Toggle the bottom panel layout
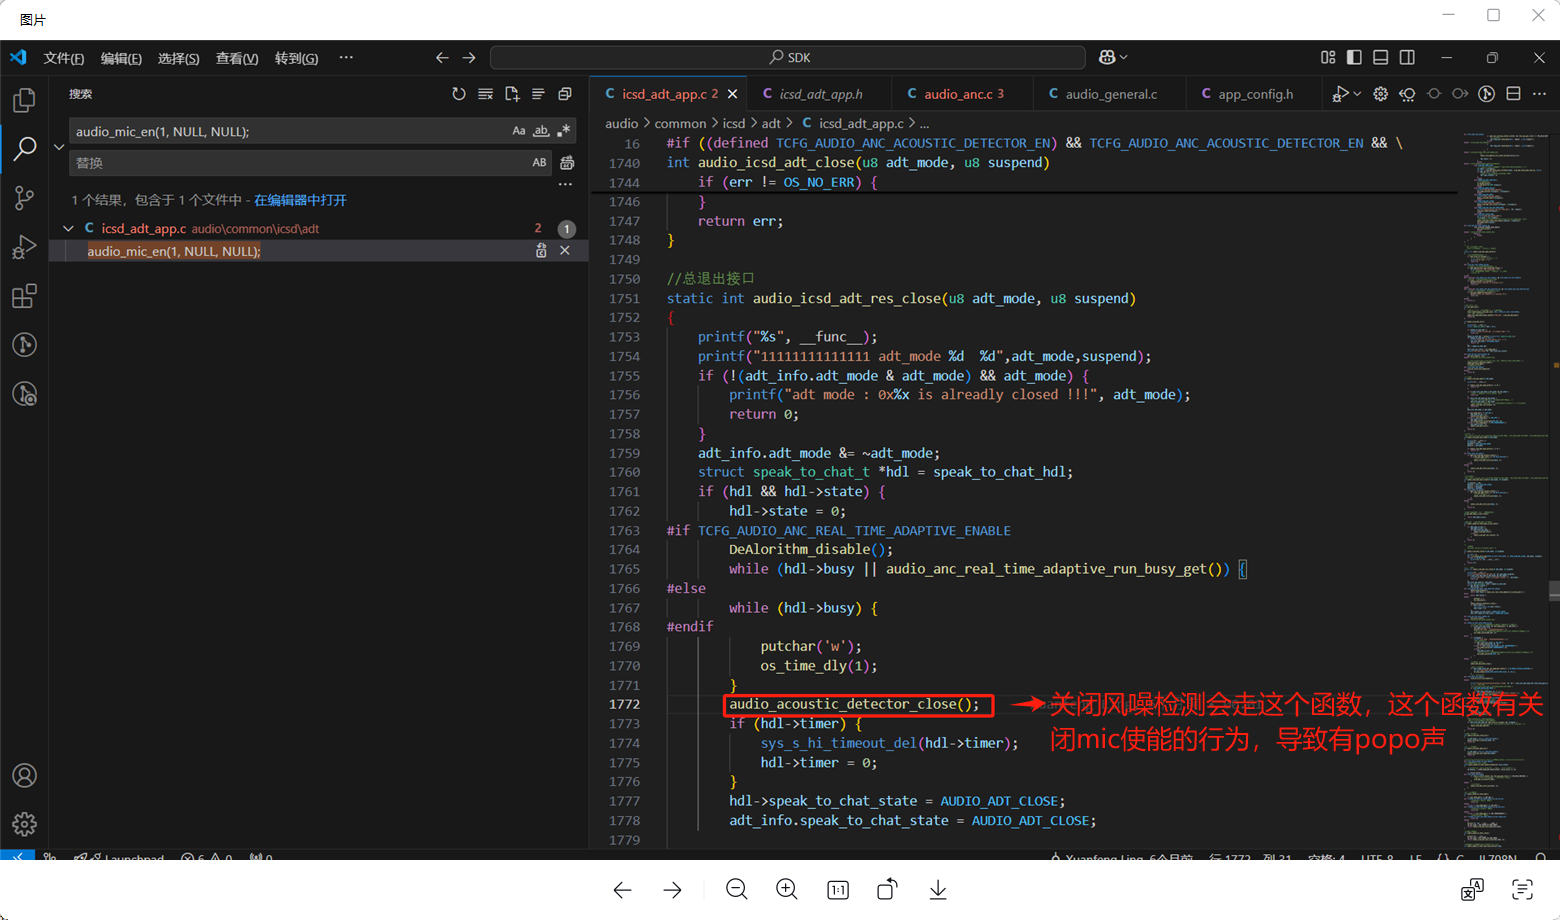Screen dimensions: 1560x920 coord(1381,58)
